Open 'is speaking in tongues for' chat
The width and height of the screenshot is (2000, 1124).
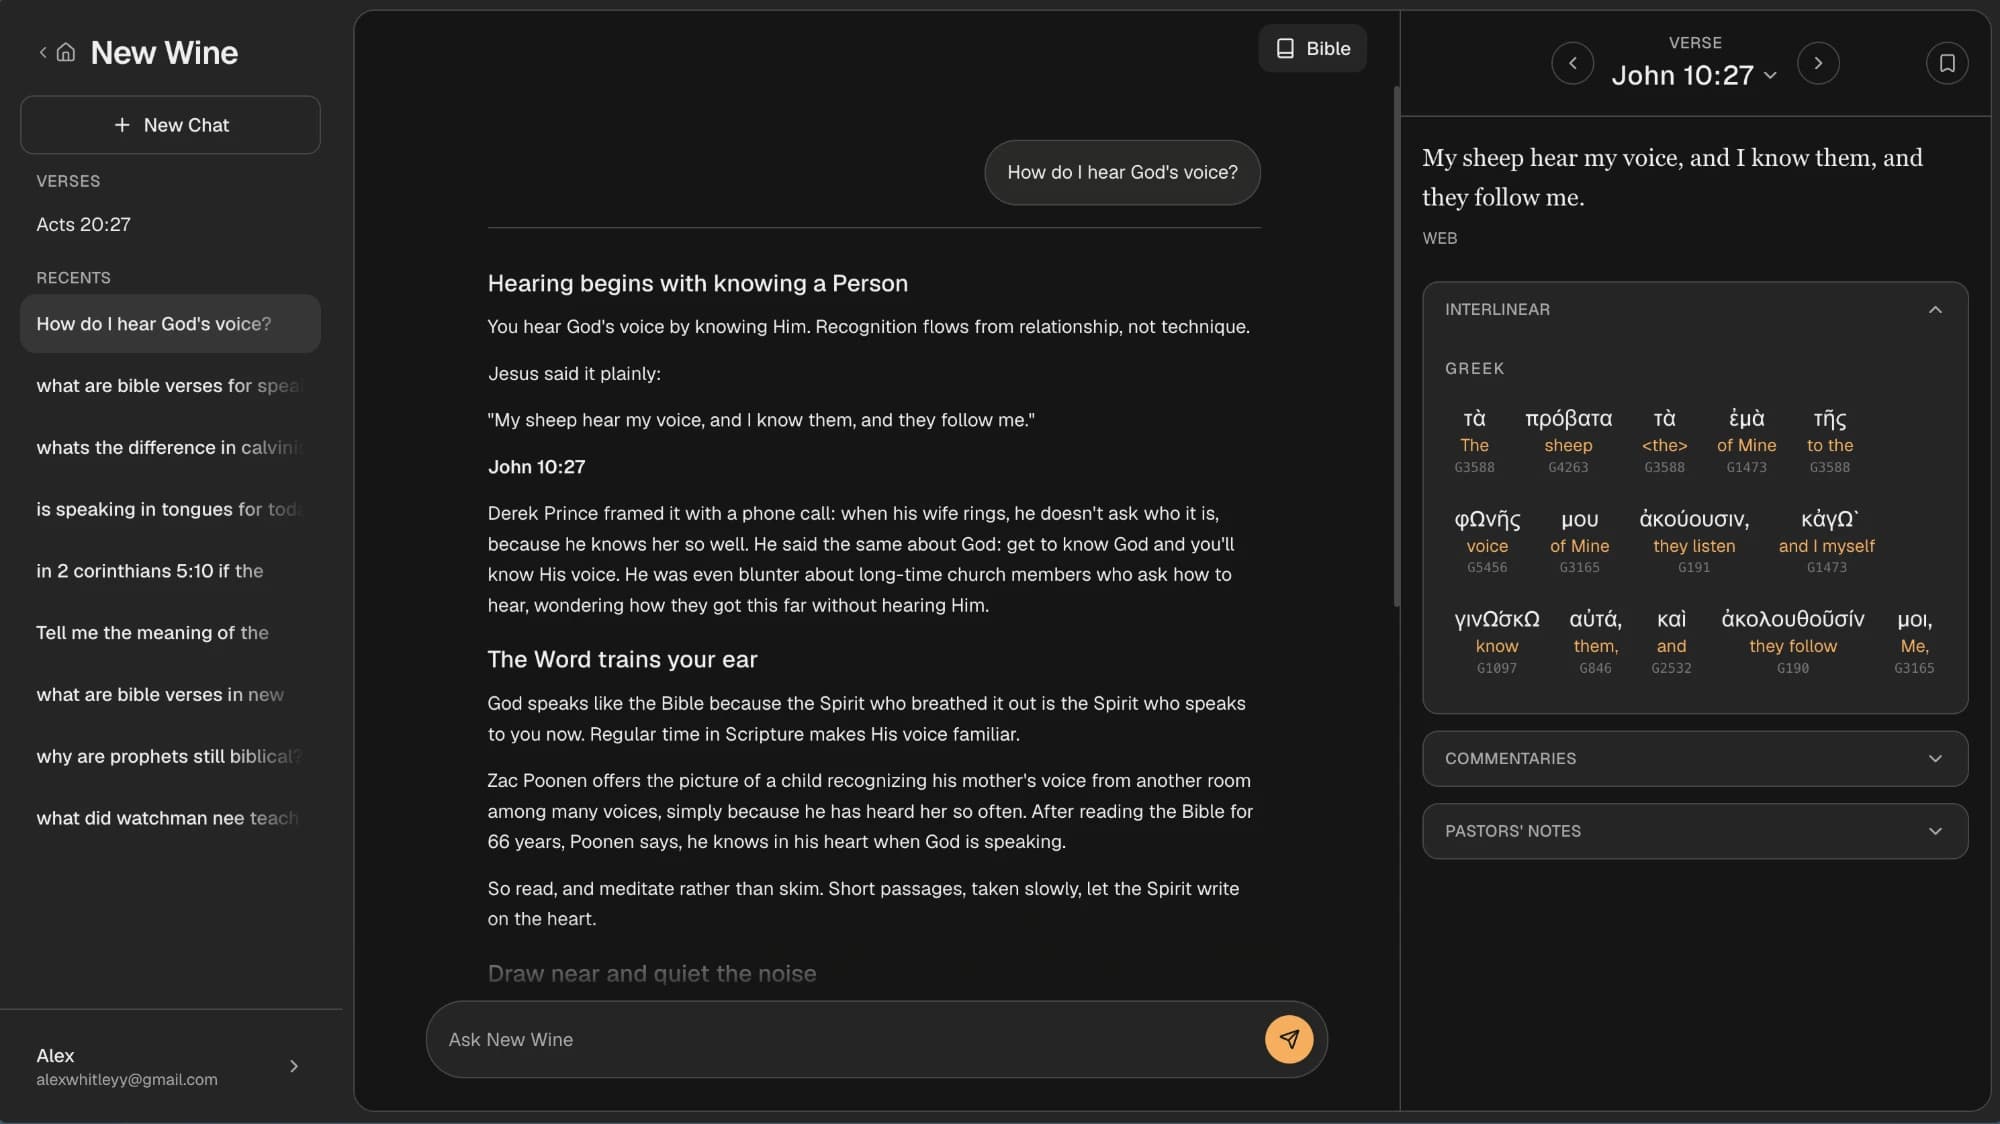pyautogui.click(x=170, y=509)
